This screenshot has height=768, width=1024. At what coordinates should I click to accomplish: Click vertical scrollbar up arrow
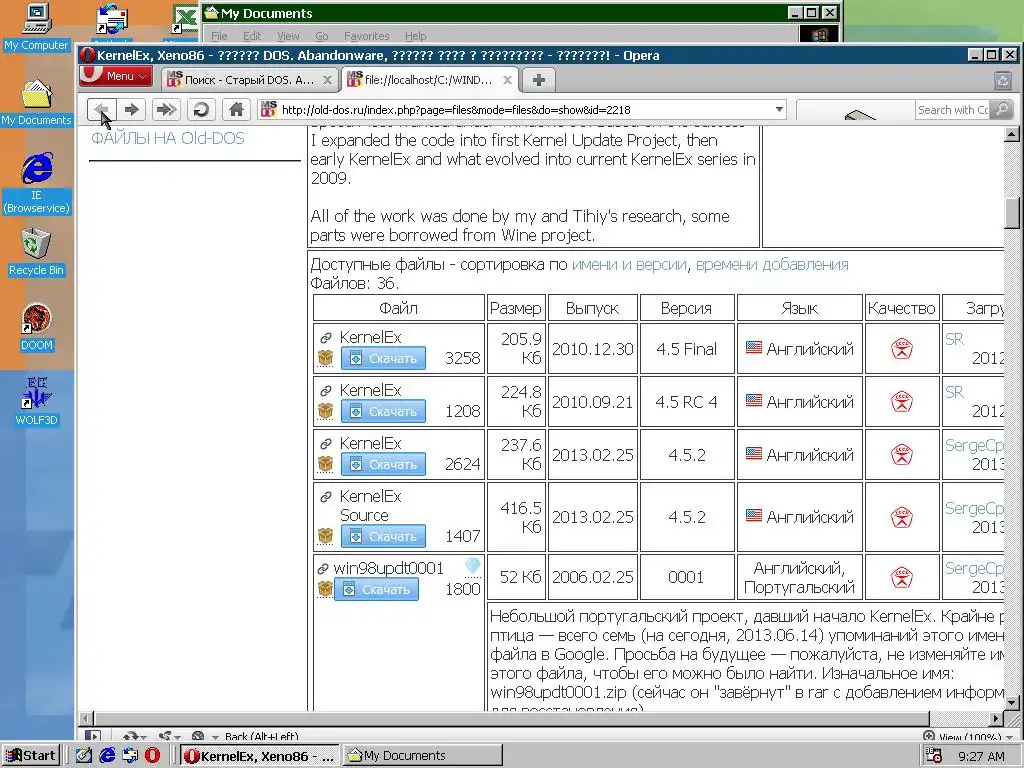[1012, 135]
